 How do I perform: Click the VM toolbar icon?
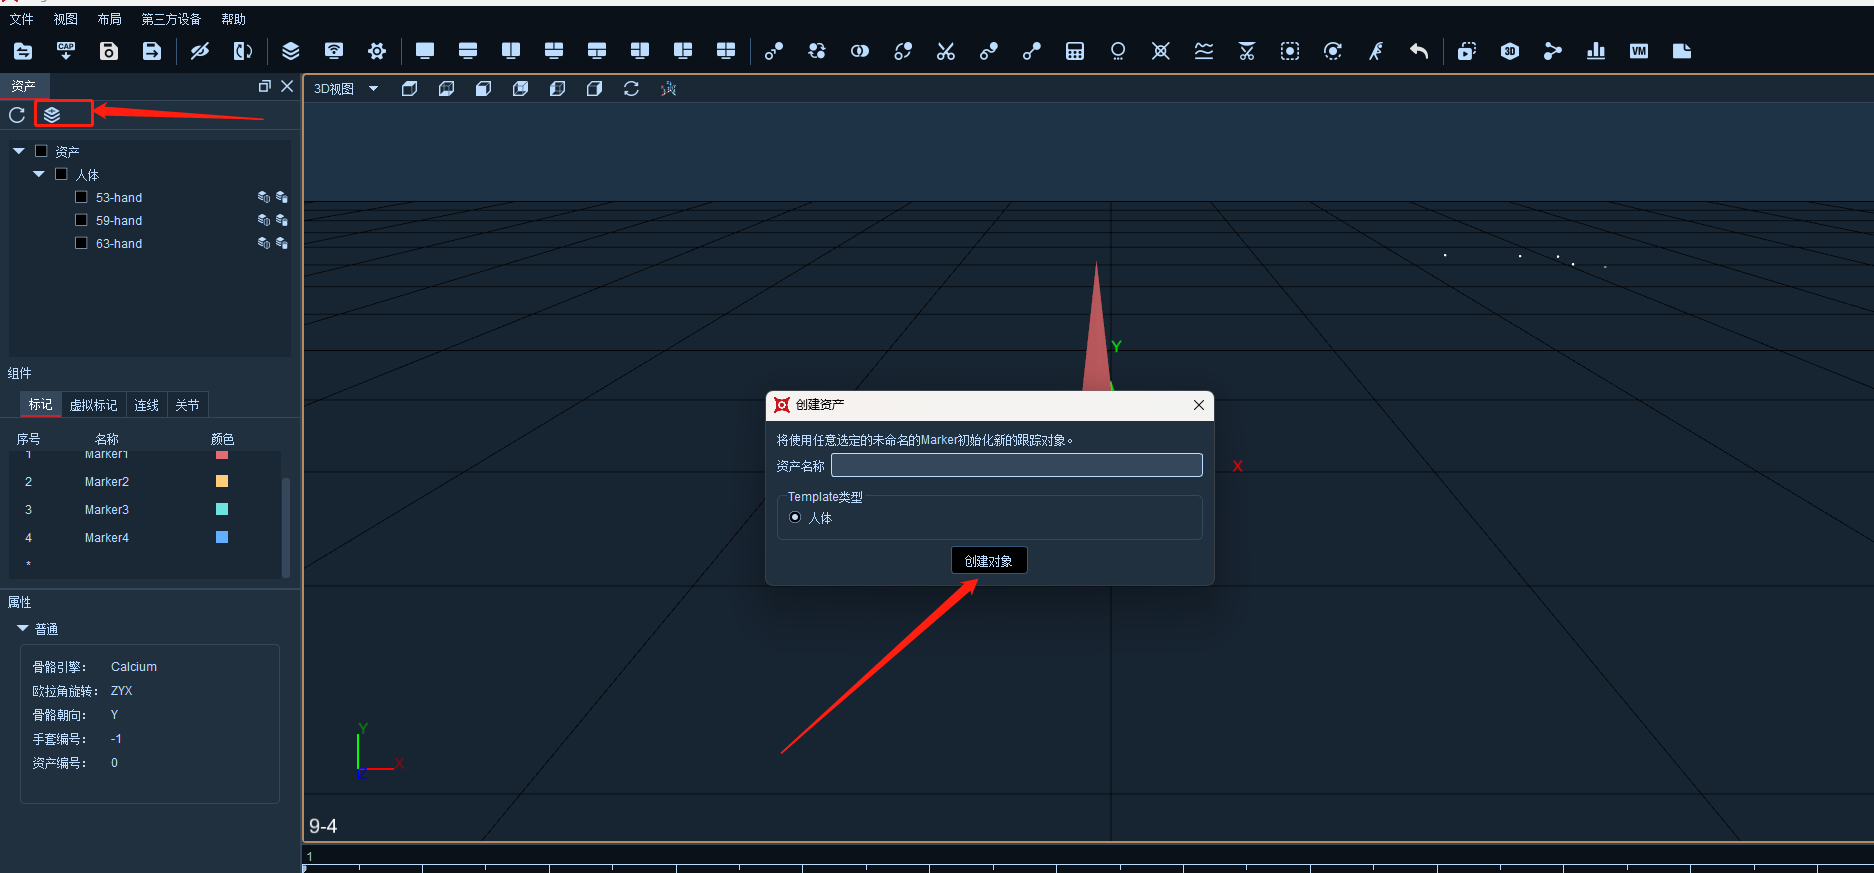click(1639, 51)
